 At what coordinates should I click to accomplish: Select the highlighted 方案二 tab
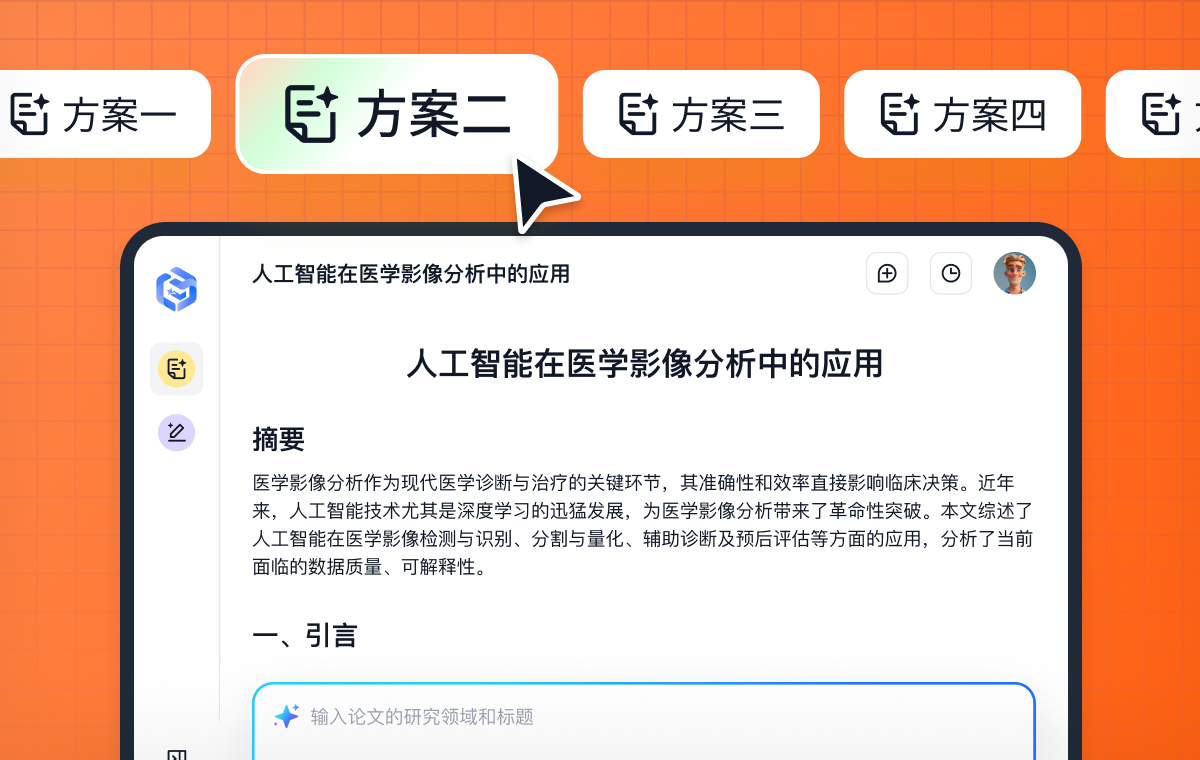396,113
